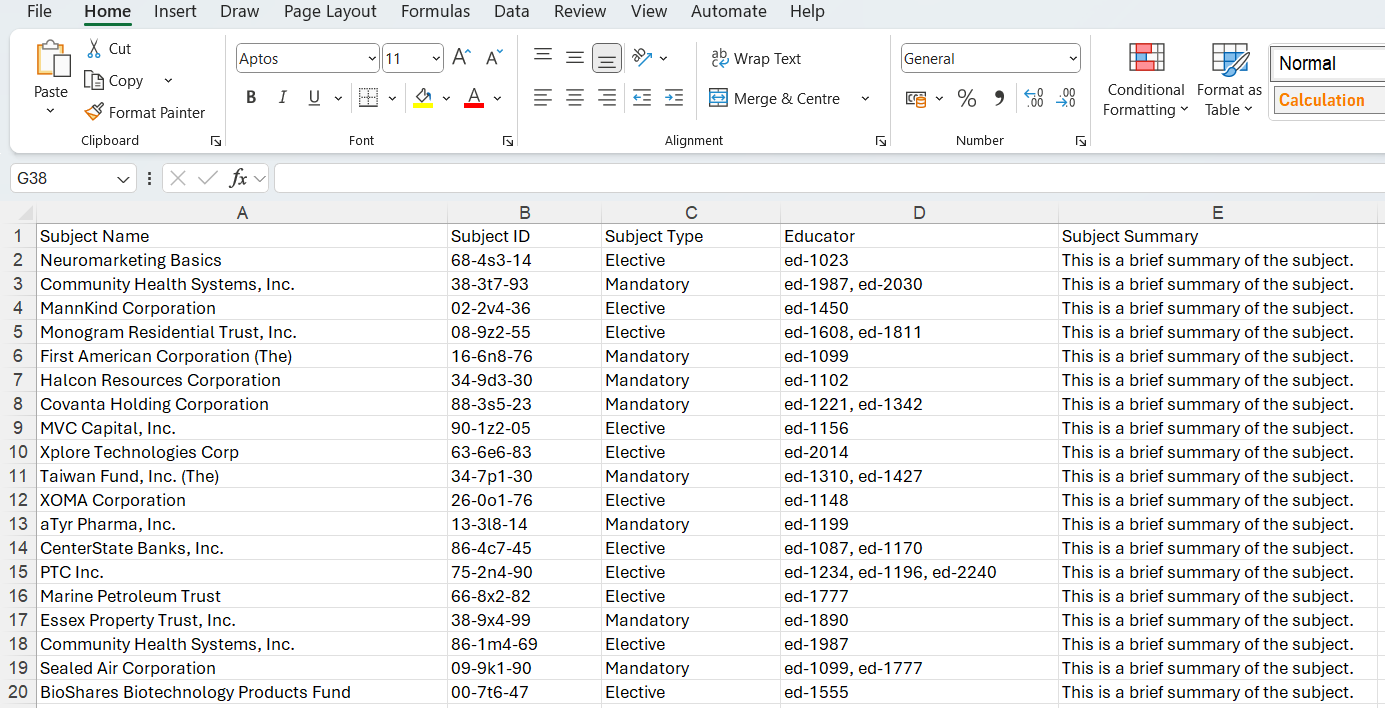Open the Automate tab
1385x708 pixels.
click(x=728, y=12)
